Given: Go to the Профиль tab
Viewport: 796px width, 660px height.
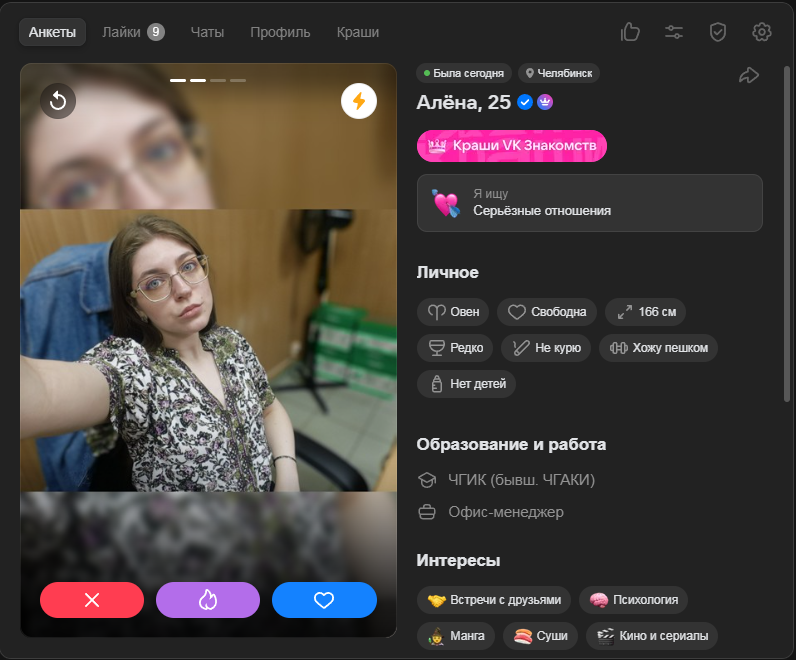Looking at the screenshot, I should click(280, 32).
